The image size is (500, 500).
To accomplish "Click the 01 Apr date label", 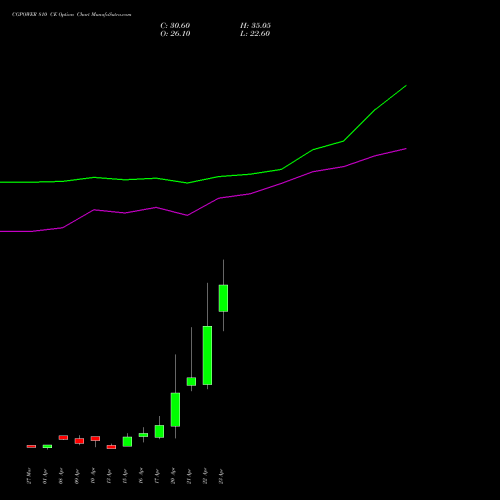I will (x=45, y=476).
